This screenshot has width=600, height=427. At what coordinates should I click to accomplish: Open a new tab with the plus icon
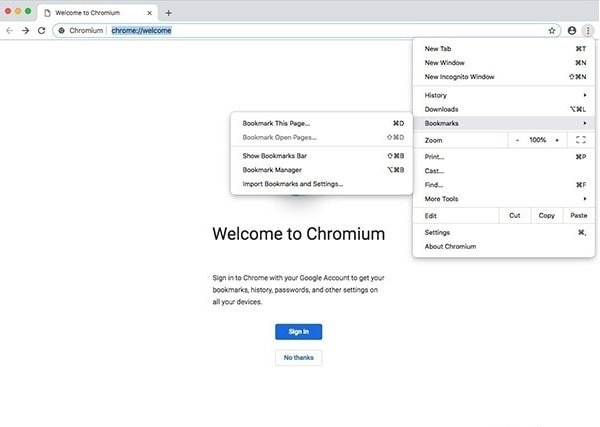point(168,13)
